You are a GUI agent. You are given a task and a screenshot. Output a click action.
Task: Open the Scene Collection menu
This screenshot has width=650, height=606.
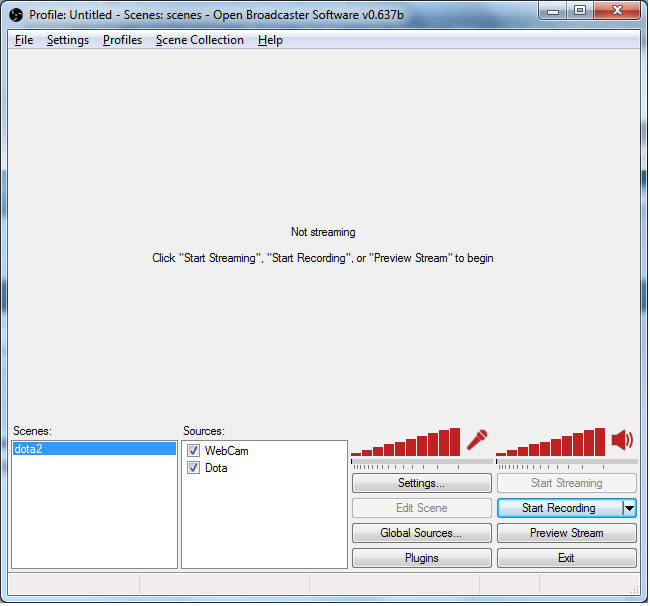(x=200, y=40)
